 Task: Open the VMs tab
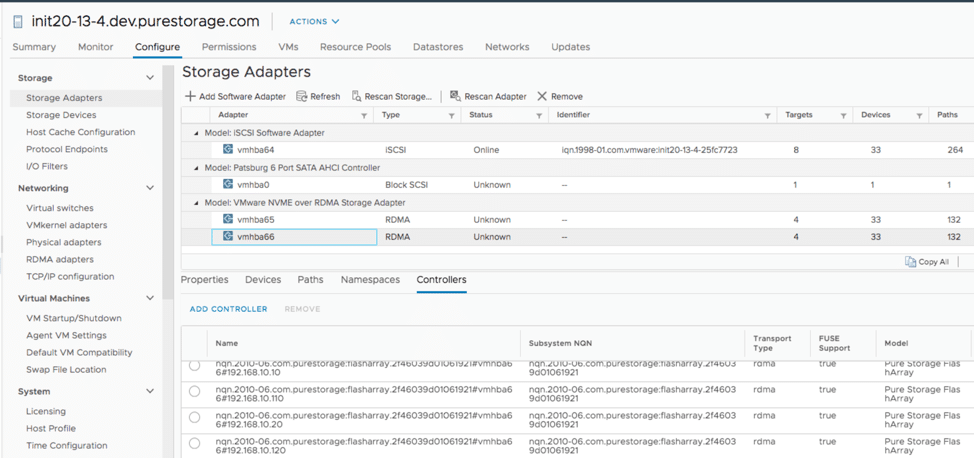288,47
